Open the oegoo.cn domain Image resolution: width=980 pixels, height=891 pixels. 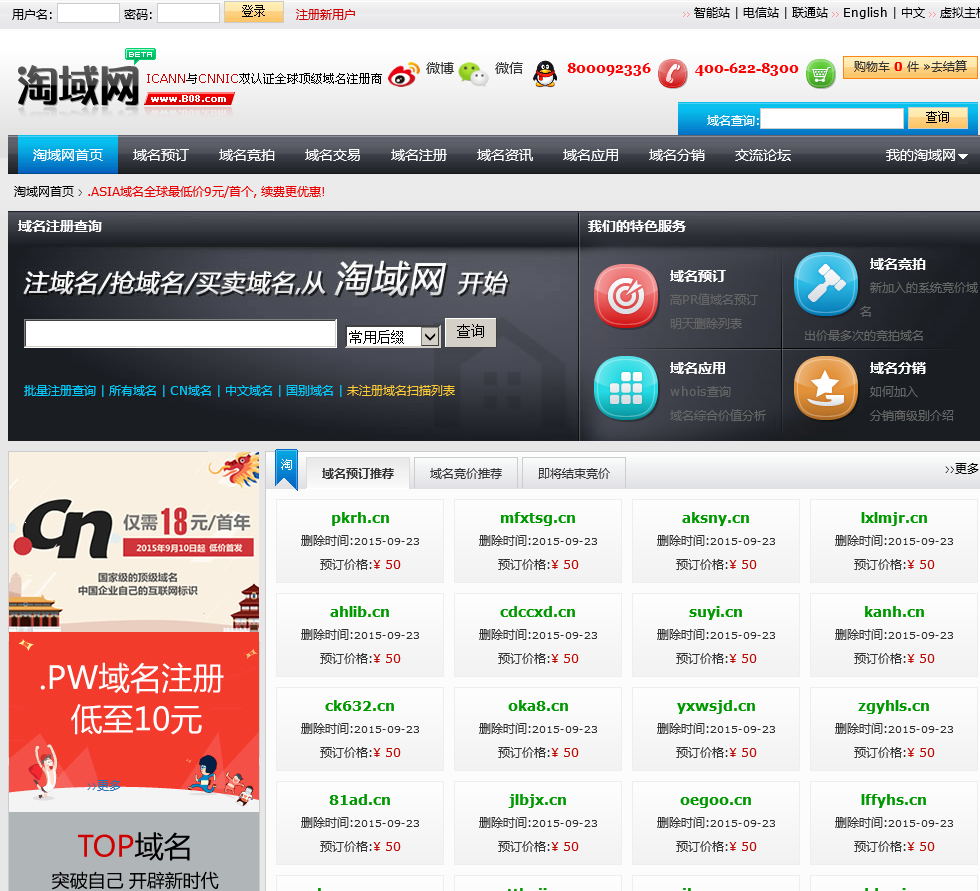point(716,800)
